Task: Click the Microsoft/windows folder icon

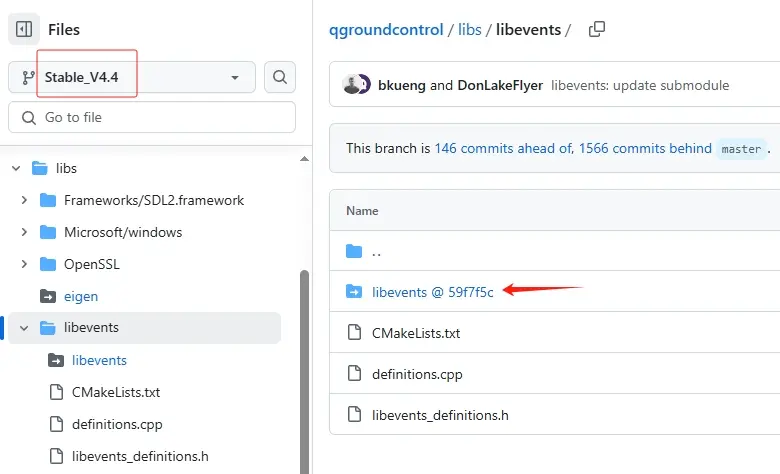Action: tap(48, 232)
